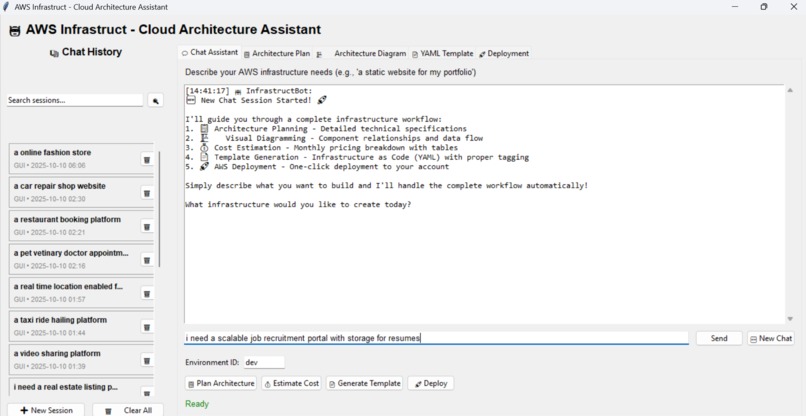Viewport: 806px width, 416px height.
Task: Click the Clear All button
Action: 129,410
